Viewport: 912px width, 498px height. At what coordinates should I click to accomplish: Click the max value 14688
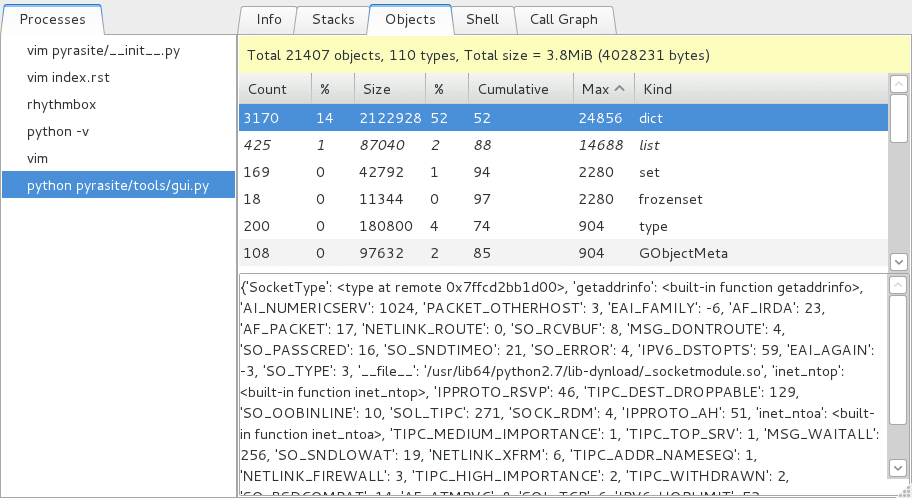(601, 145)
